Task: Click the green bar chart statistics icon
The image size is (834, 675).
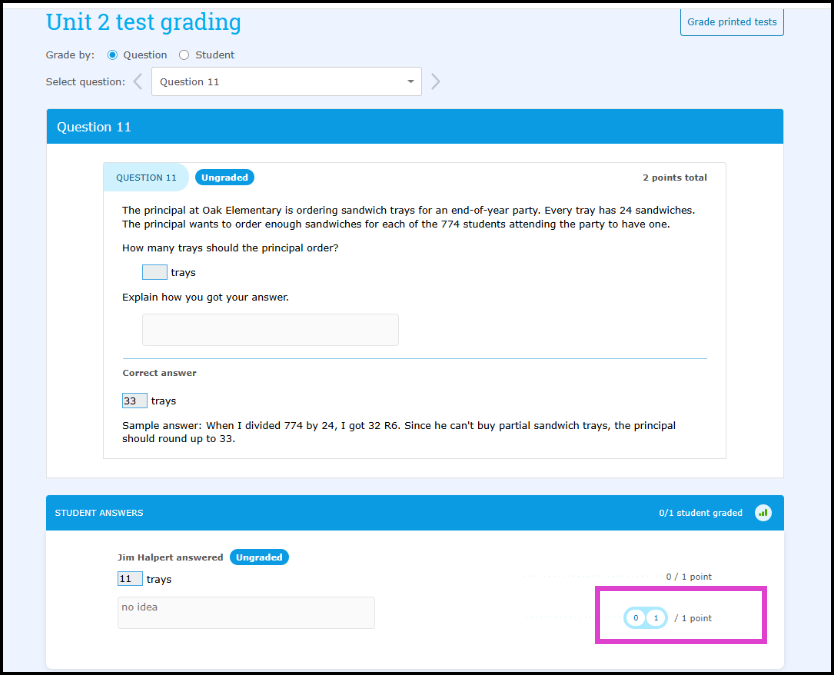Action: [x=763, y=513]
